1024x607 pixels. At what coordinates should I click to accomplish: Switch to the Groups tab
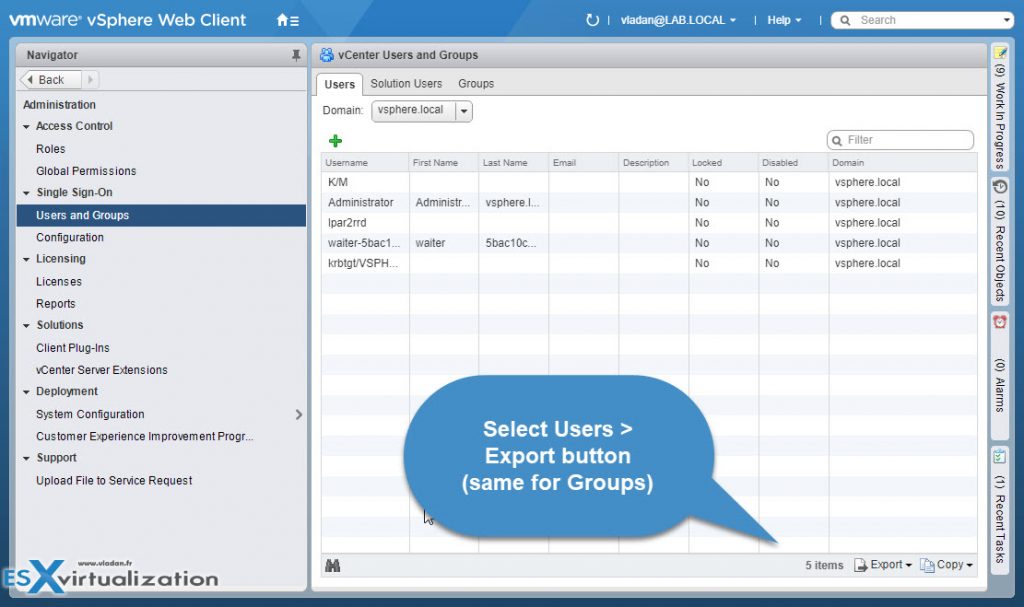[x=475, y=84]
